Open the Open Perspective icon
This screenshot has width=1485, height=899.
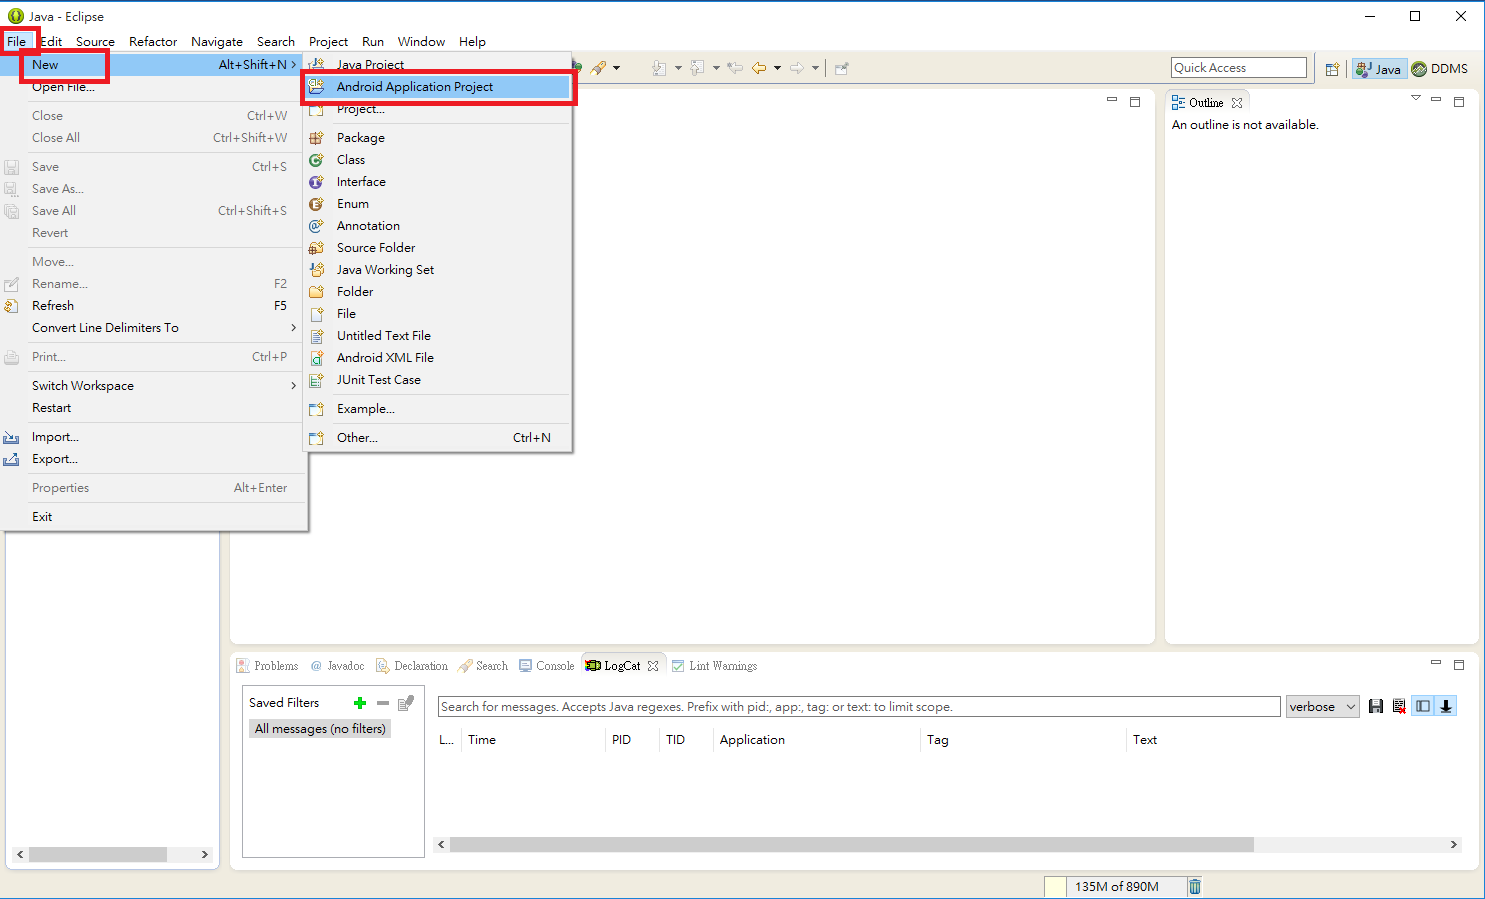coord(1332,69)
